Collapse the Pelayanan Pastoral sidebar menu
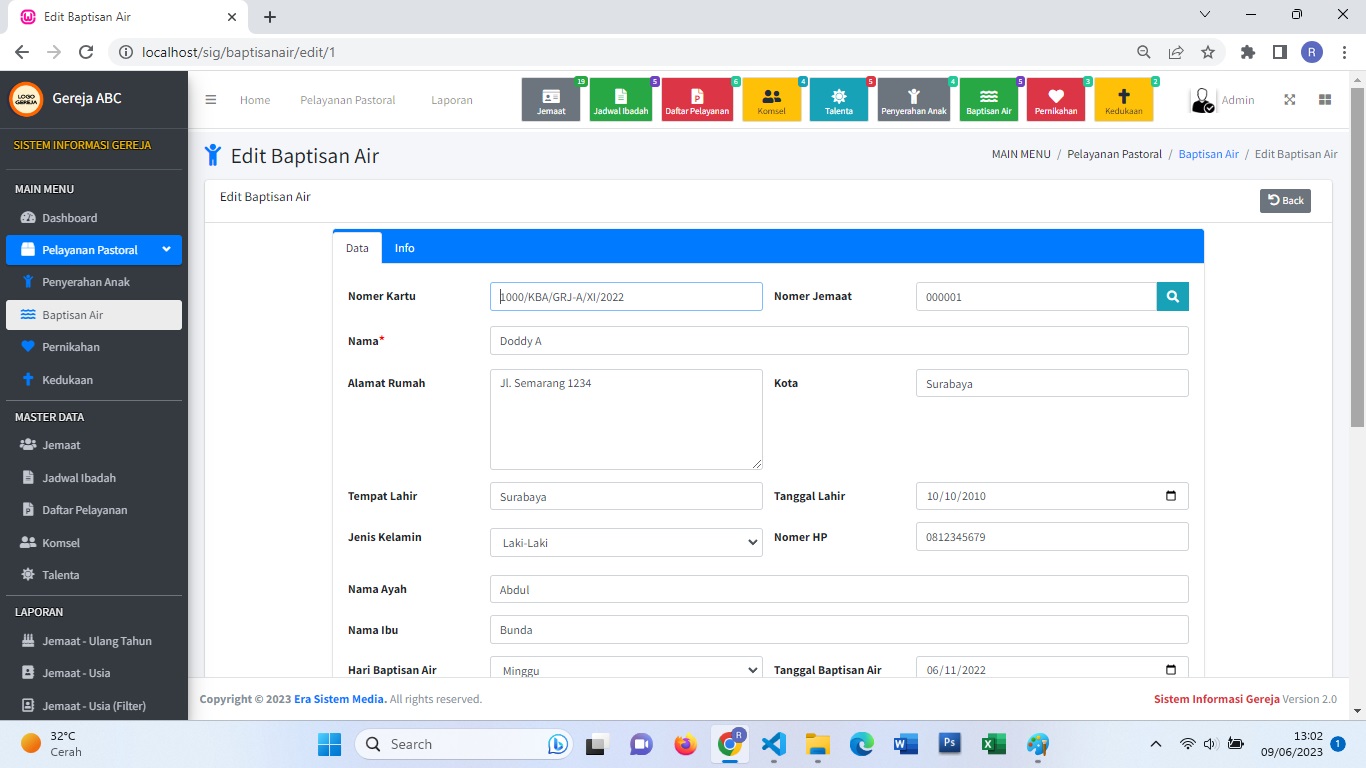The width and height of the screenshot is (1366, 768). [94, 250]
